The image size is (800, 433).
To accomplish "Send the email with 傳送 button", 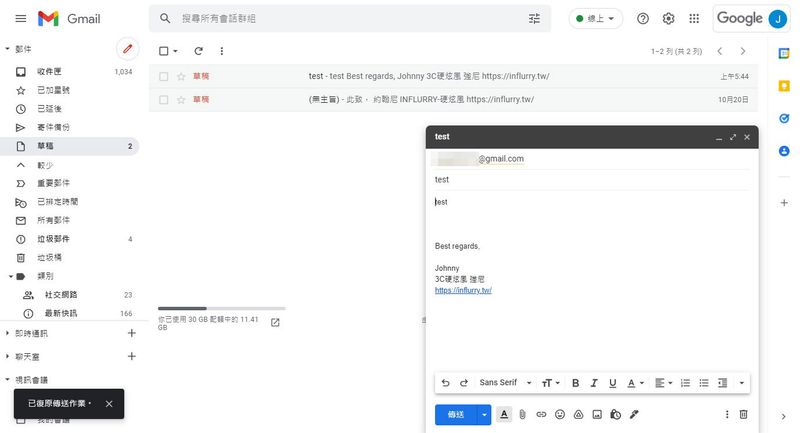I will (x=456, y=415).
